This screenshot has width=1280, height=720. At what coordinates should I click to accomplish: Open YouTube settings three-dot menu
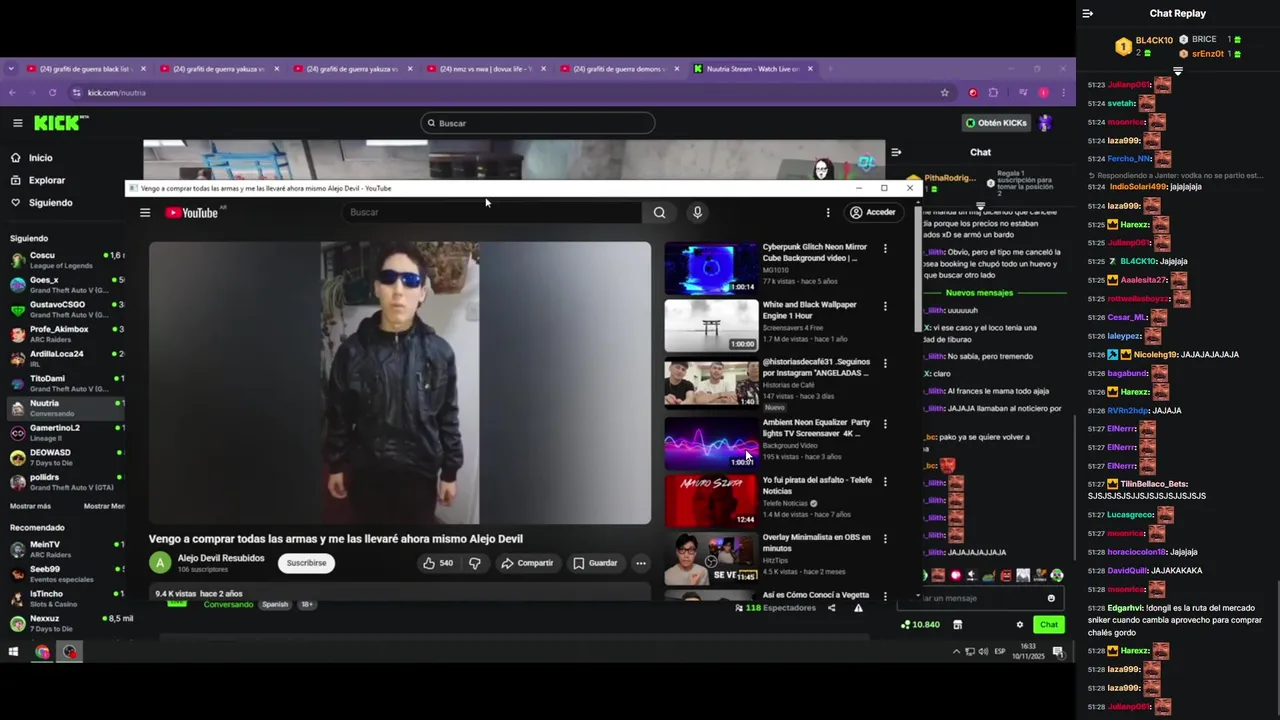click(x=827, y=212)
